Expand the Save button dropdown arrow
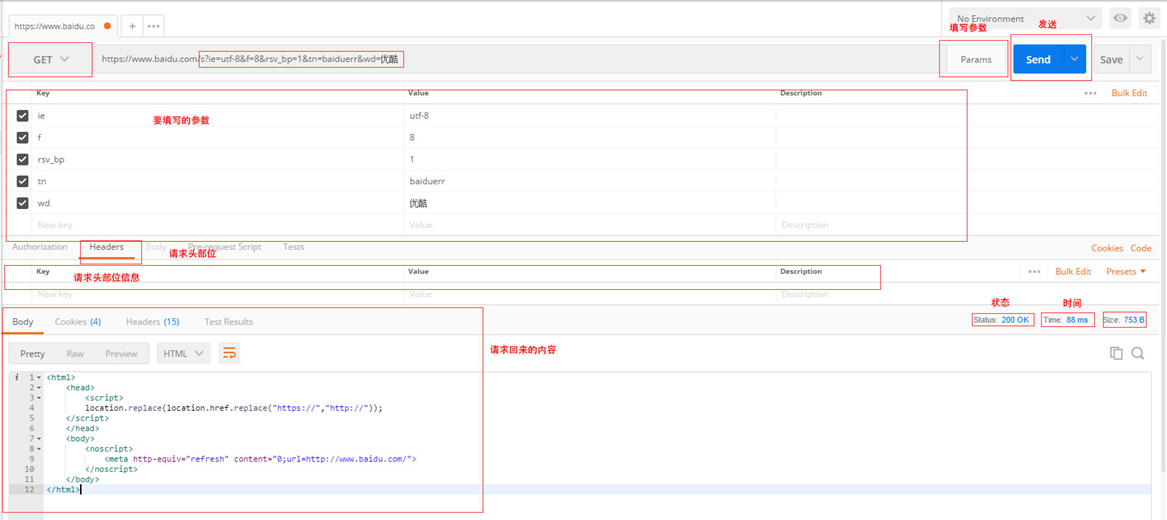 1140,60
